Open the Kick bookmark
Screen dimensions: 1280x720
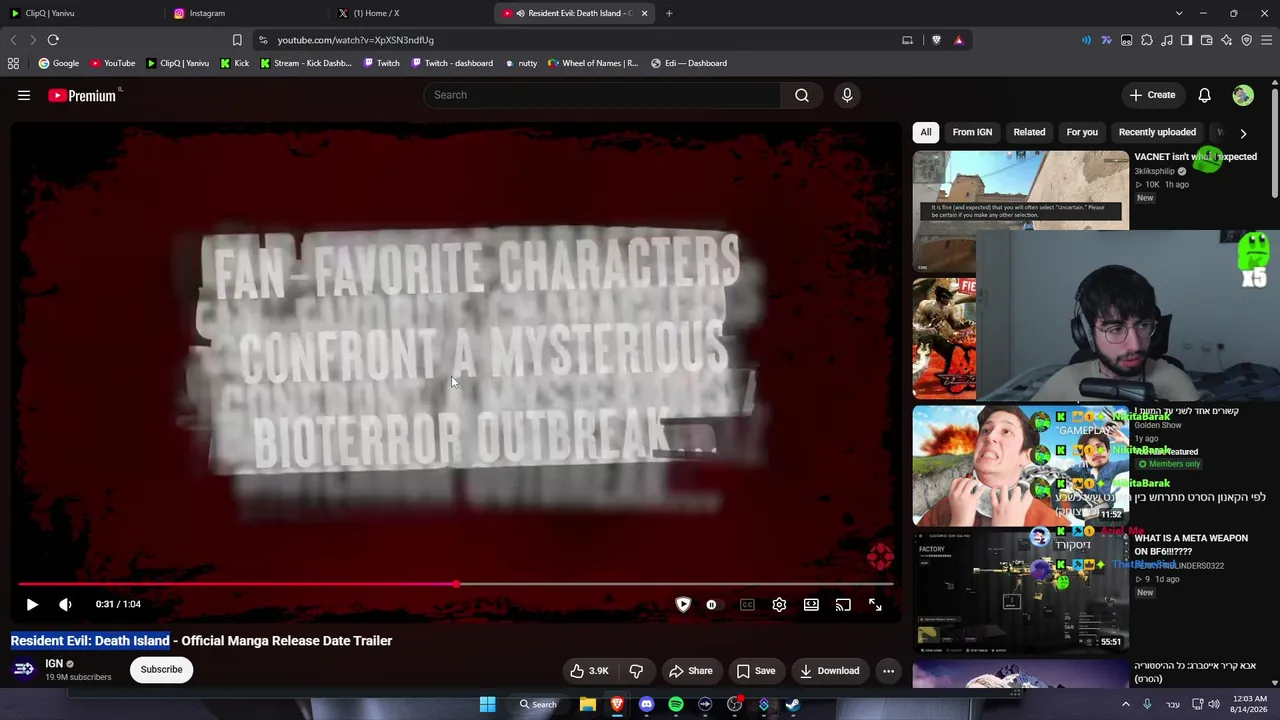[x=234, y=63]
